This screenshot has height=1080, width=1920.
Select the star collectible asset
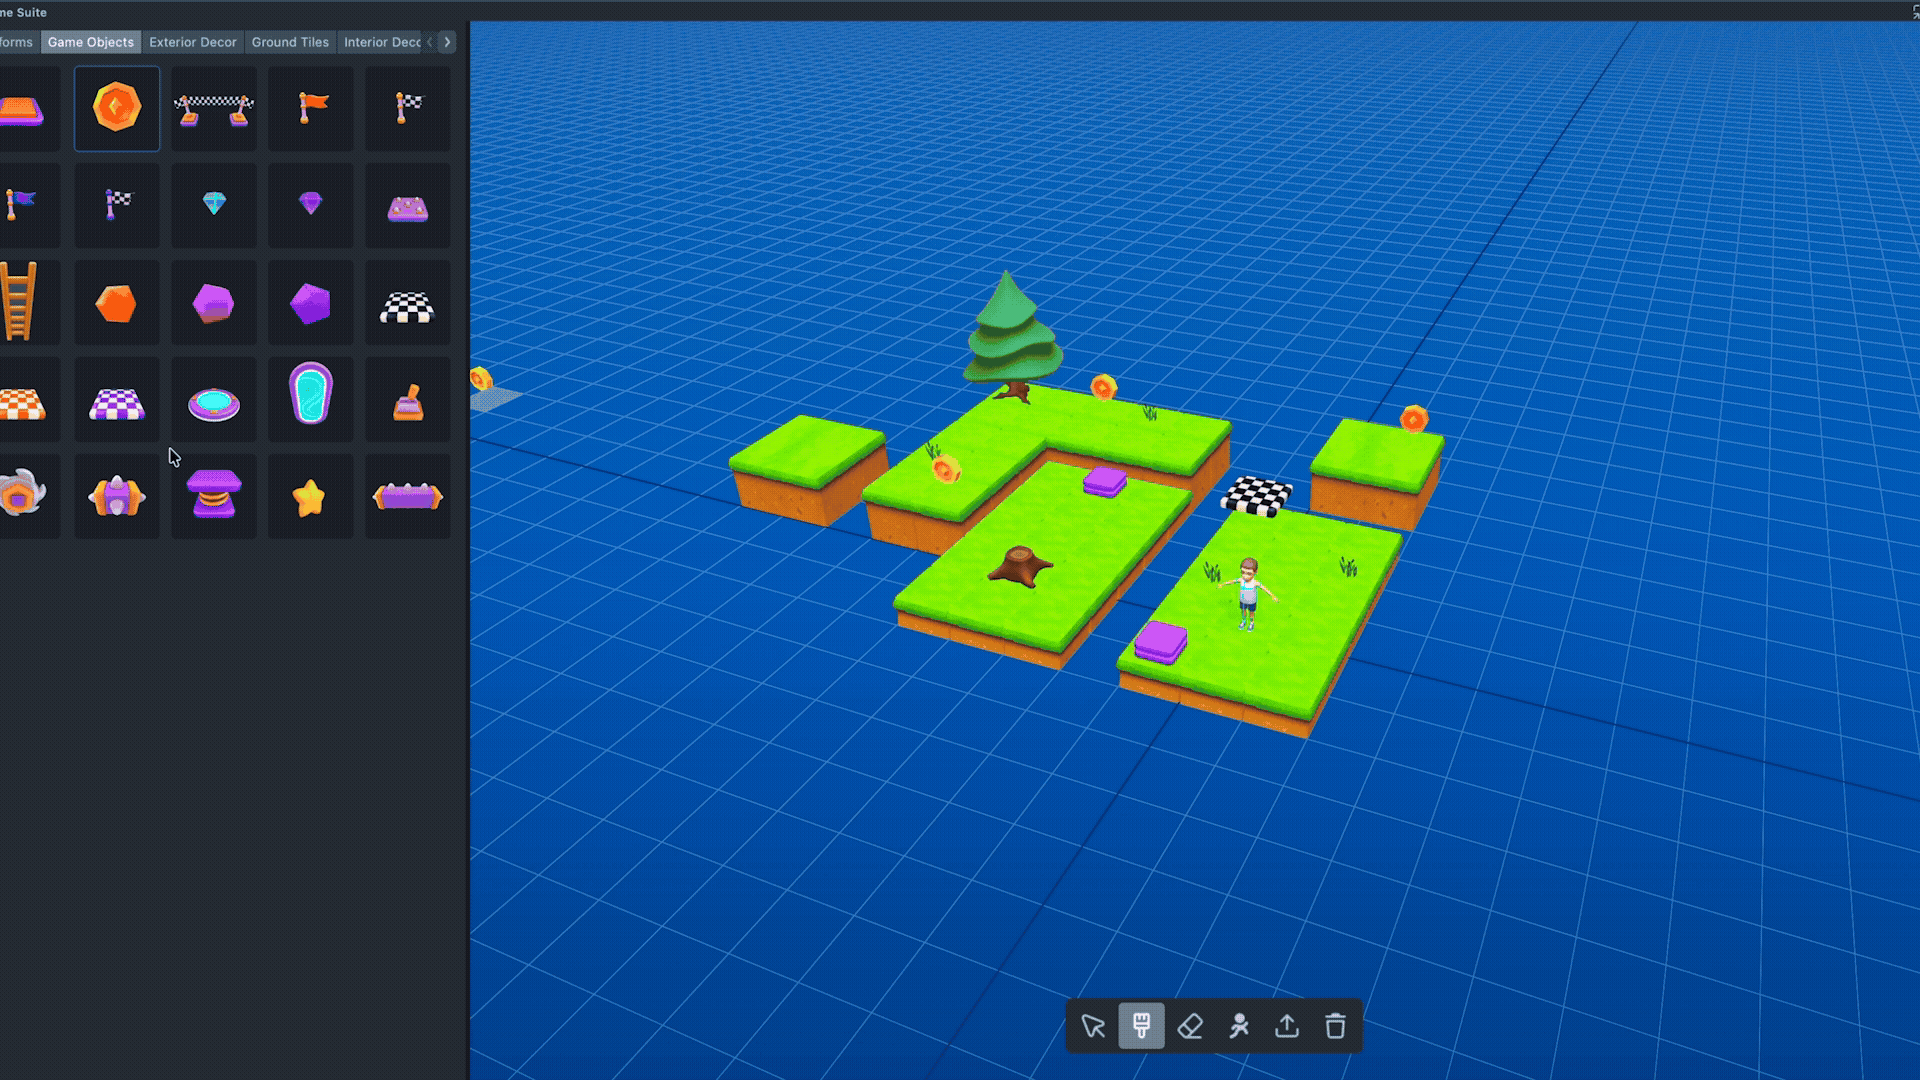[x=310, y=495]
